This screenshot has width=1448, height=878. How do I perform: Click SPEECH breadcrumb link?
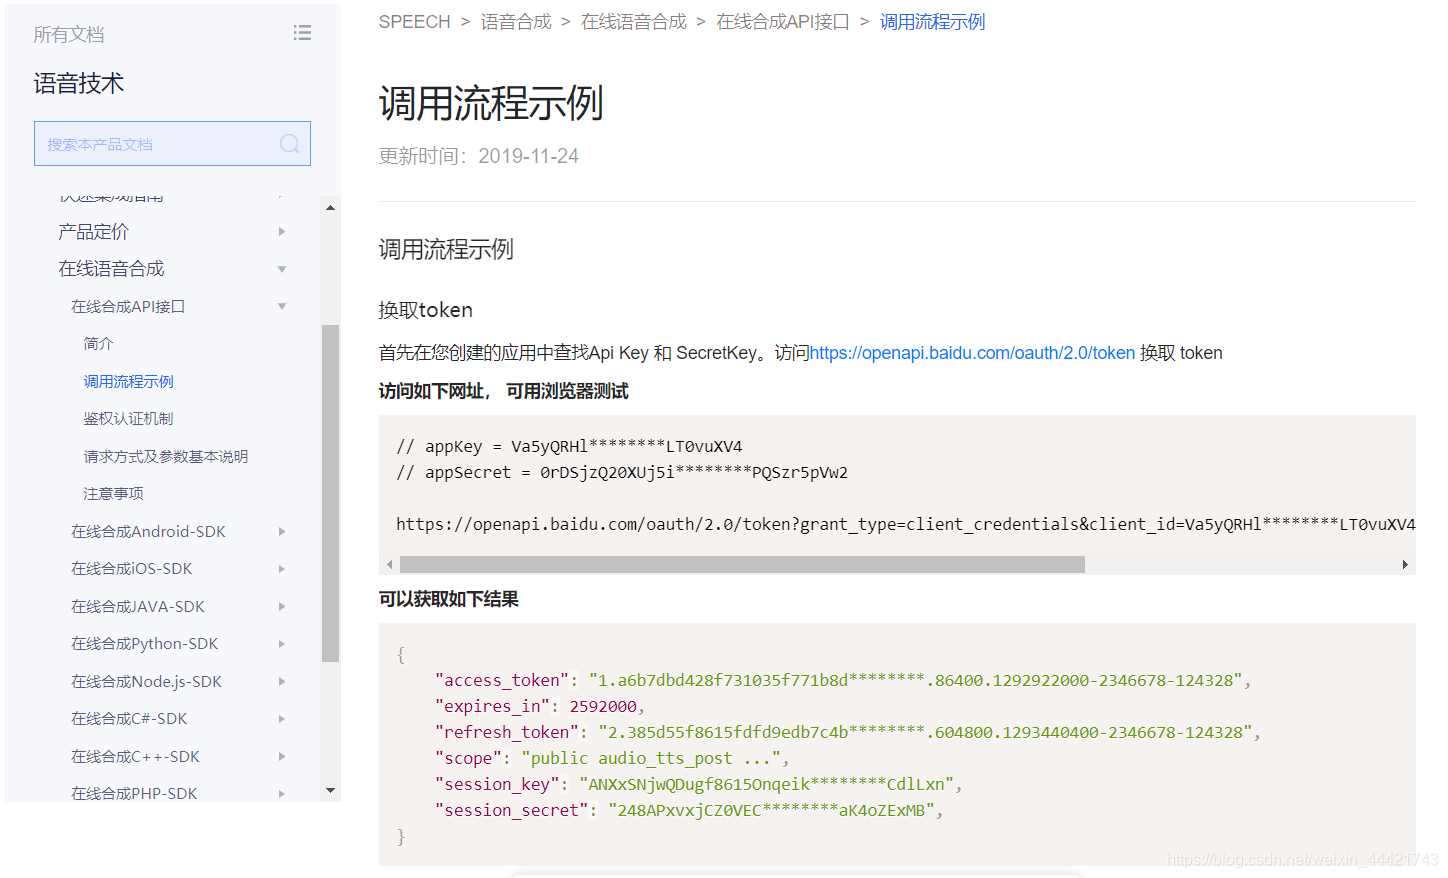pyautogui.click(x=414, y=22)
